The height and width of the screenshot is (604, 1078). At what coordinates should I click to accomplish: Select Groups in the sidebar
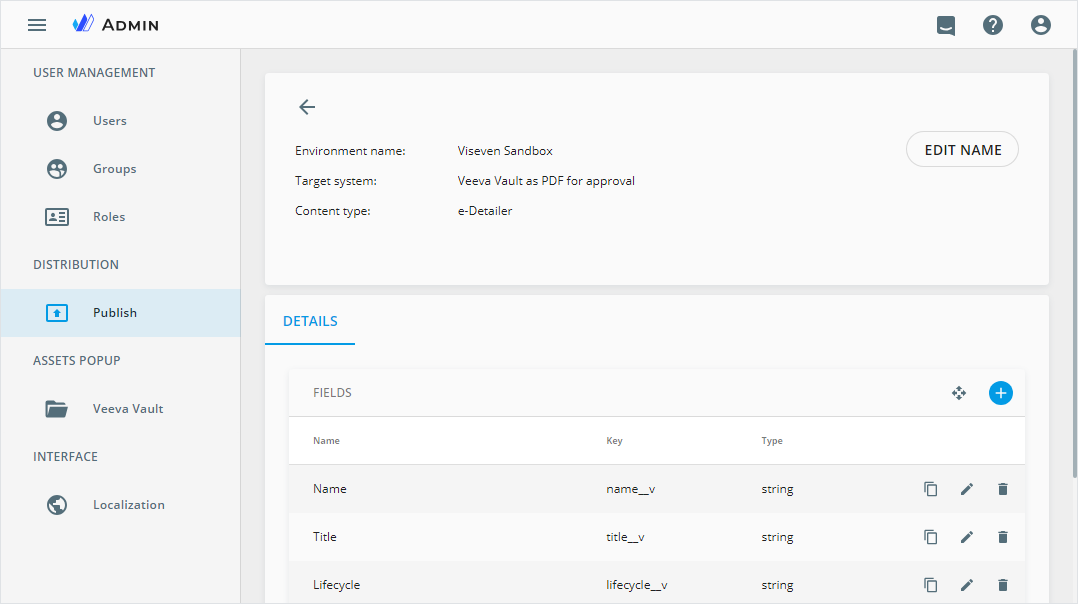114,169
